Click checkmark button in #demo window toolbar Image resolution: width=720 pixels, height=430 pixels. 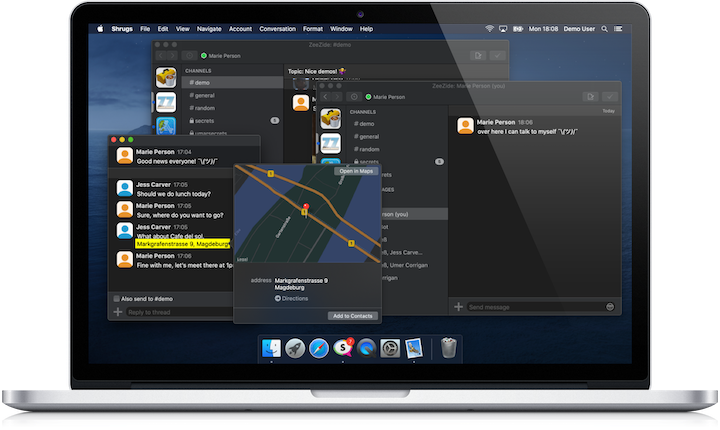coord(497,56)
